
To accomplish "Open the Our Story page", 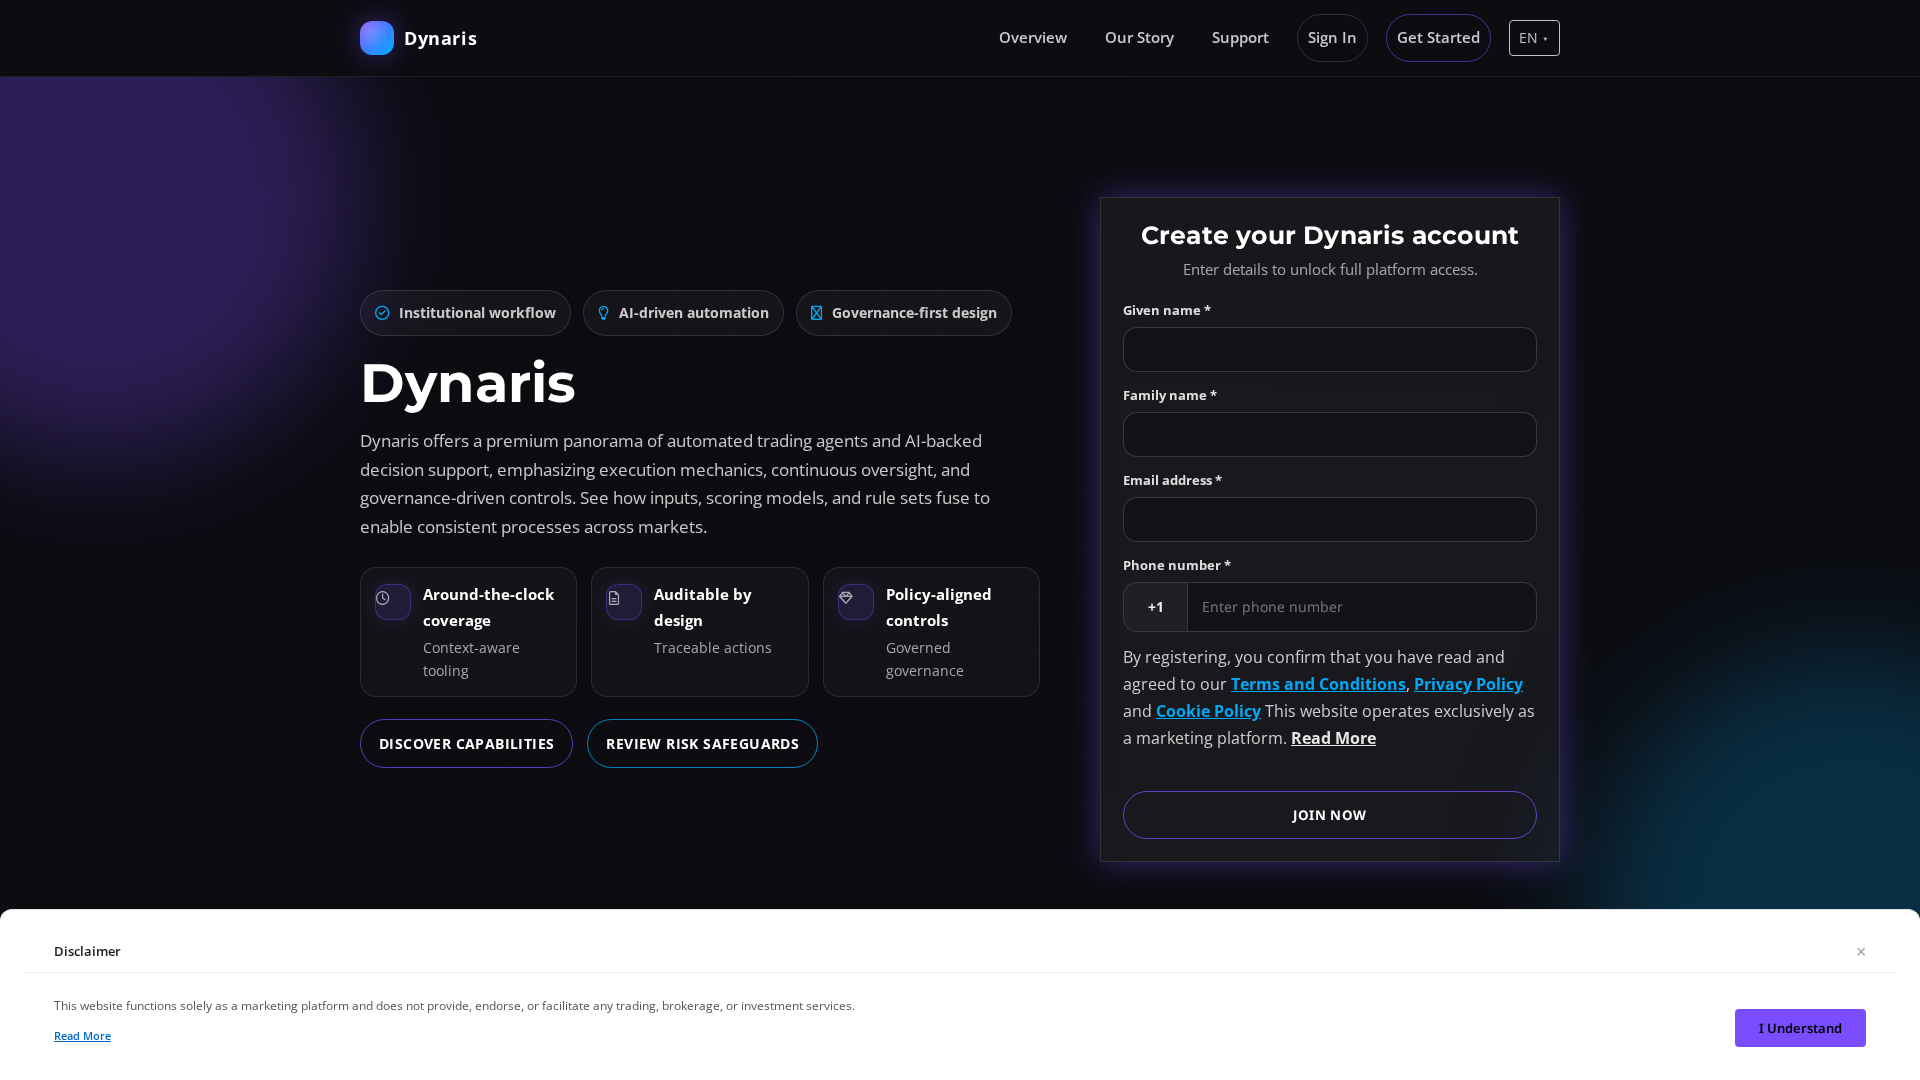I will tap(1139, 38).
